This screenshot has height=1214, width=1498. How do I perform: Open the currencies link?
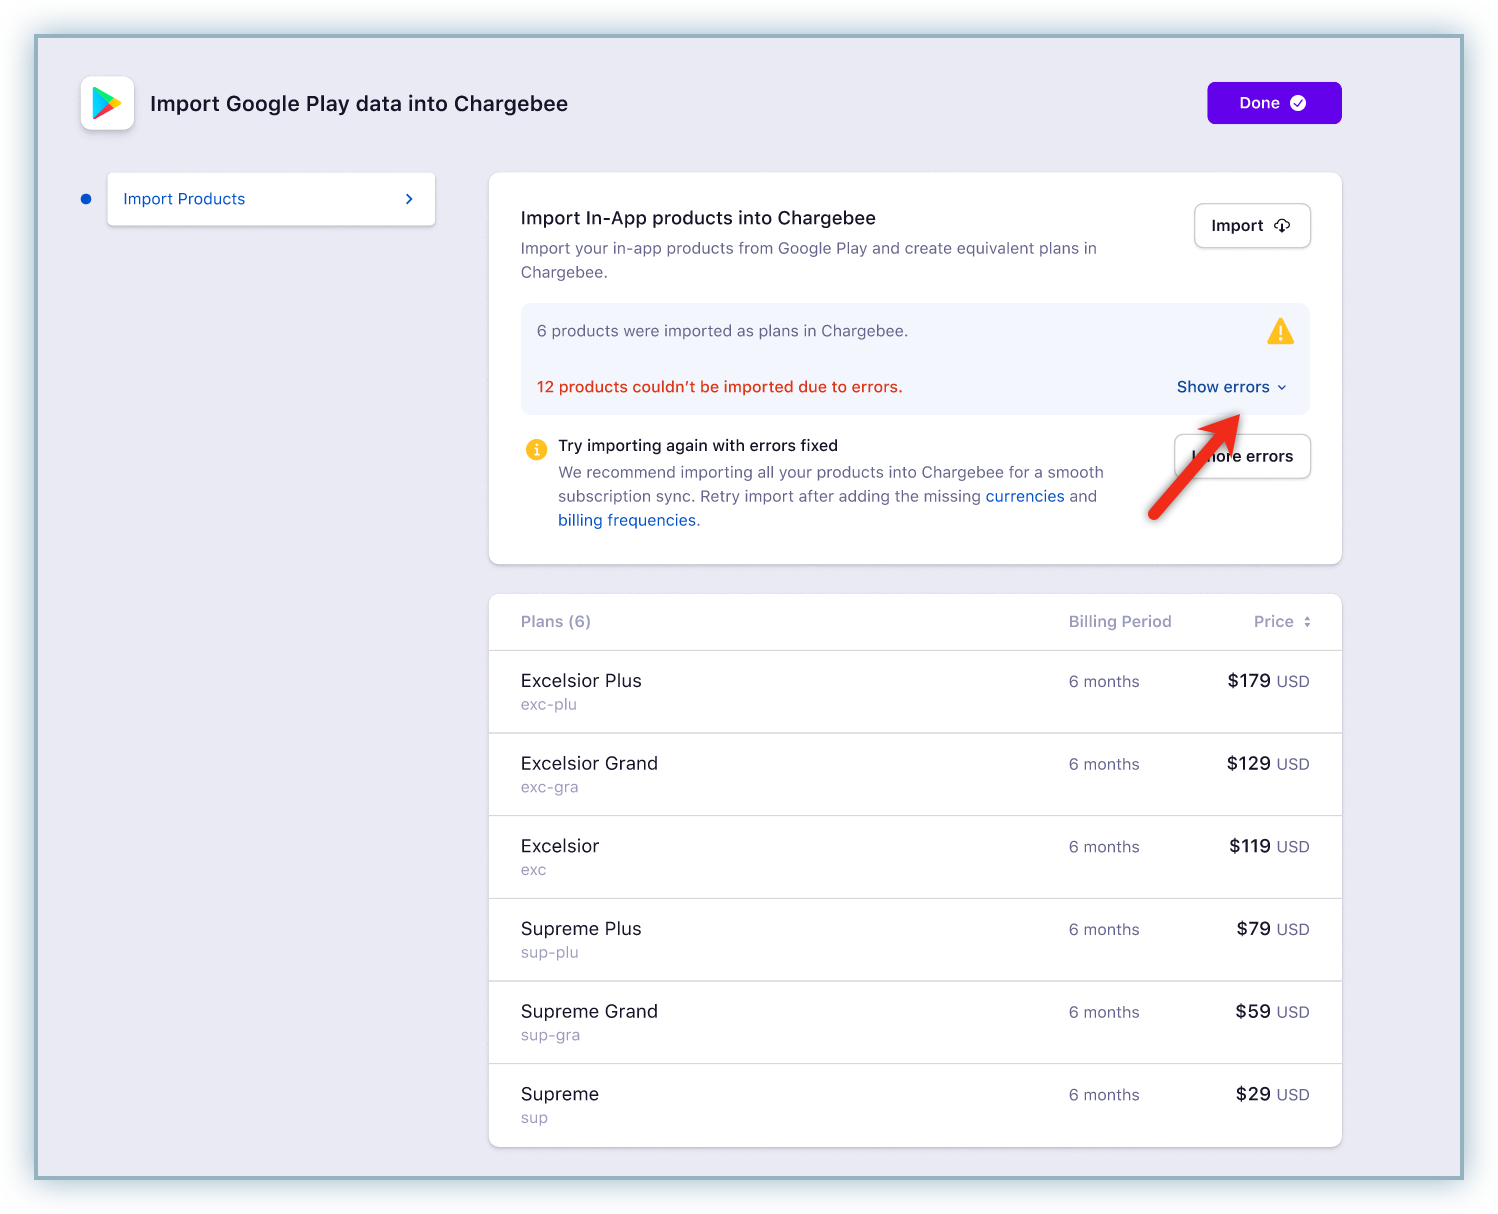1025,496
